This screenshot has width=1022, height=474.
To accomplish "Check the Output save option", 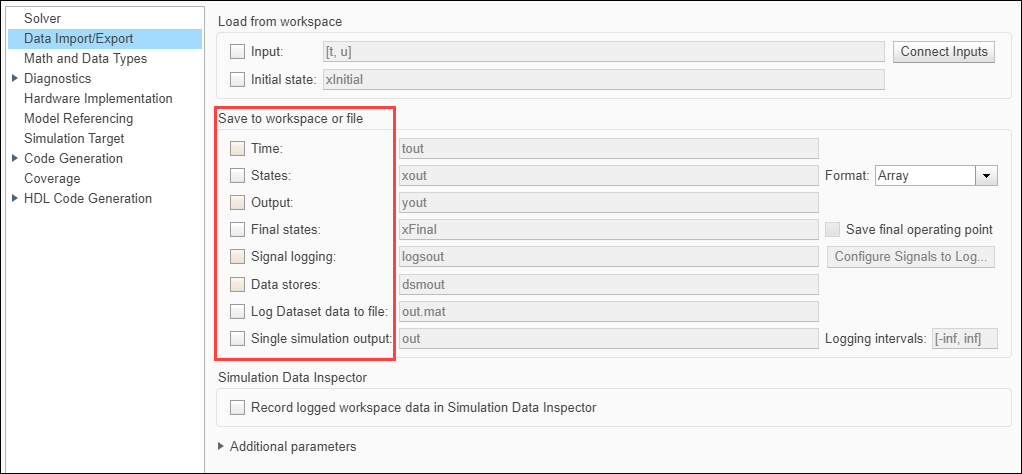I will point(237,203).
